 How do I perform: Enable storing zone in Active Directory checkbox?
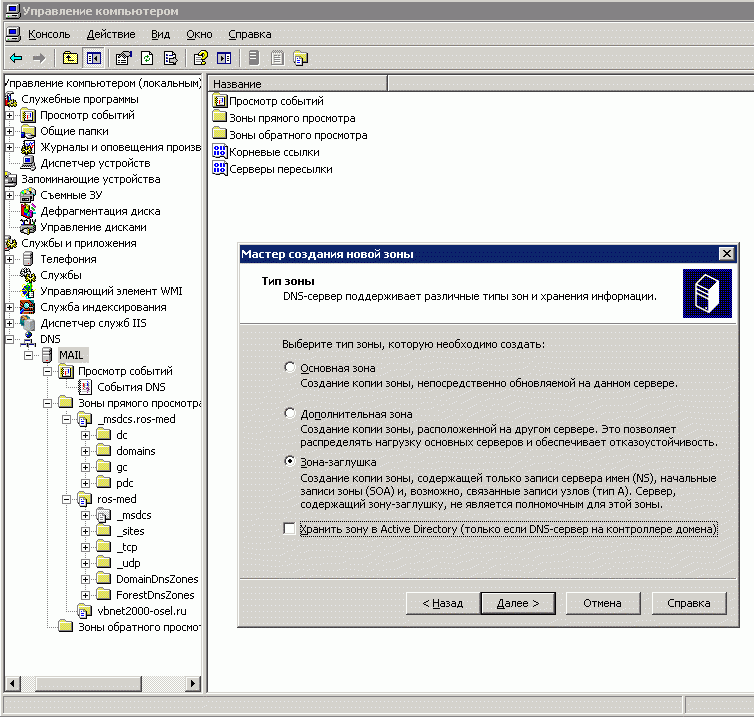click(x=289, y=529)
